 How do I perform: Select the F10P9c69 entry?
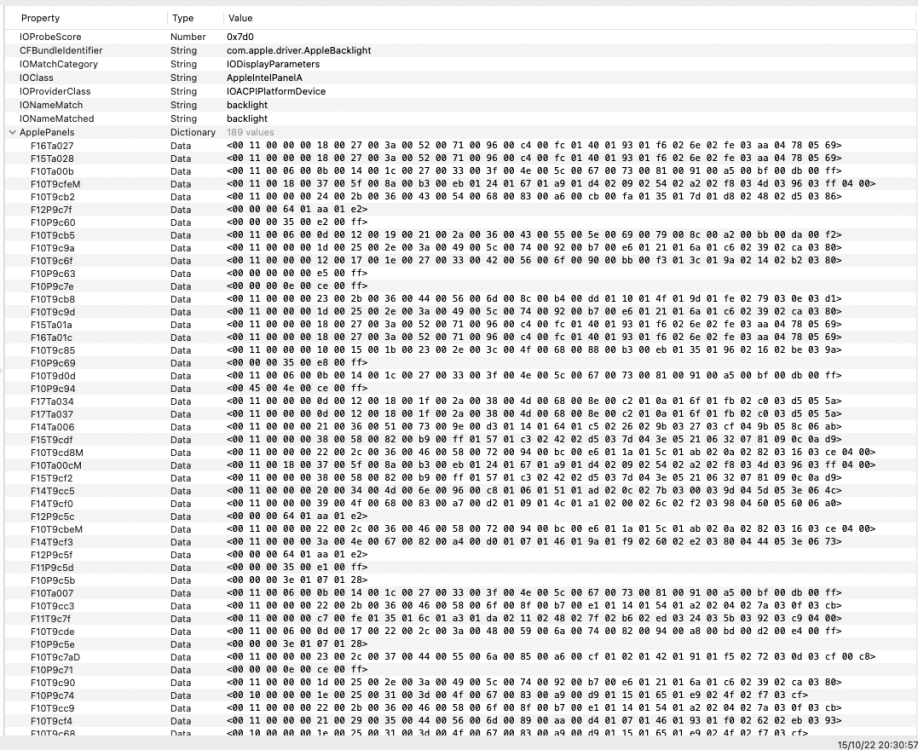click(53, 363)
